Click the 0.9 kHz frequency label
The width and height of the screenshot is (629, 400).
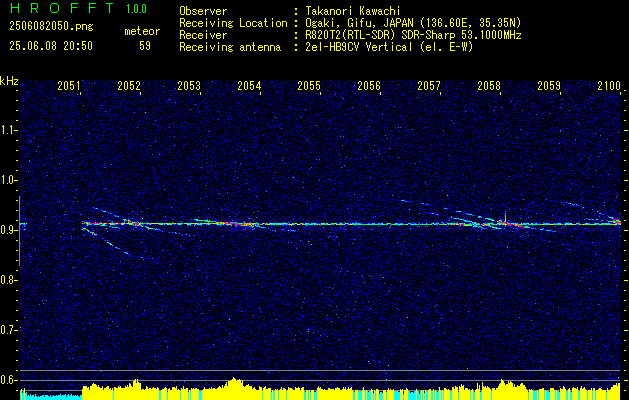click(8, 230)
